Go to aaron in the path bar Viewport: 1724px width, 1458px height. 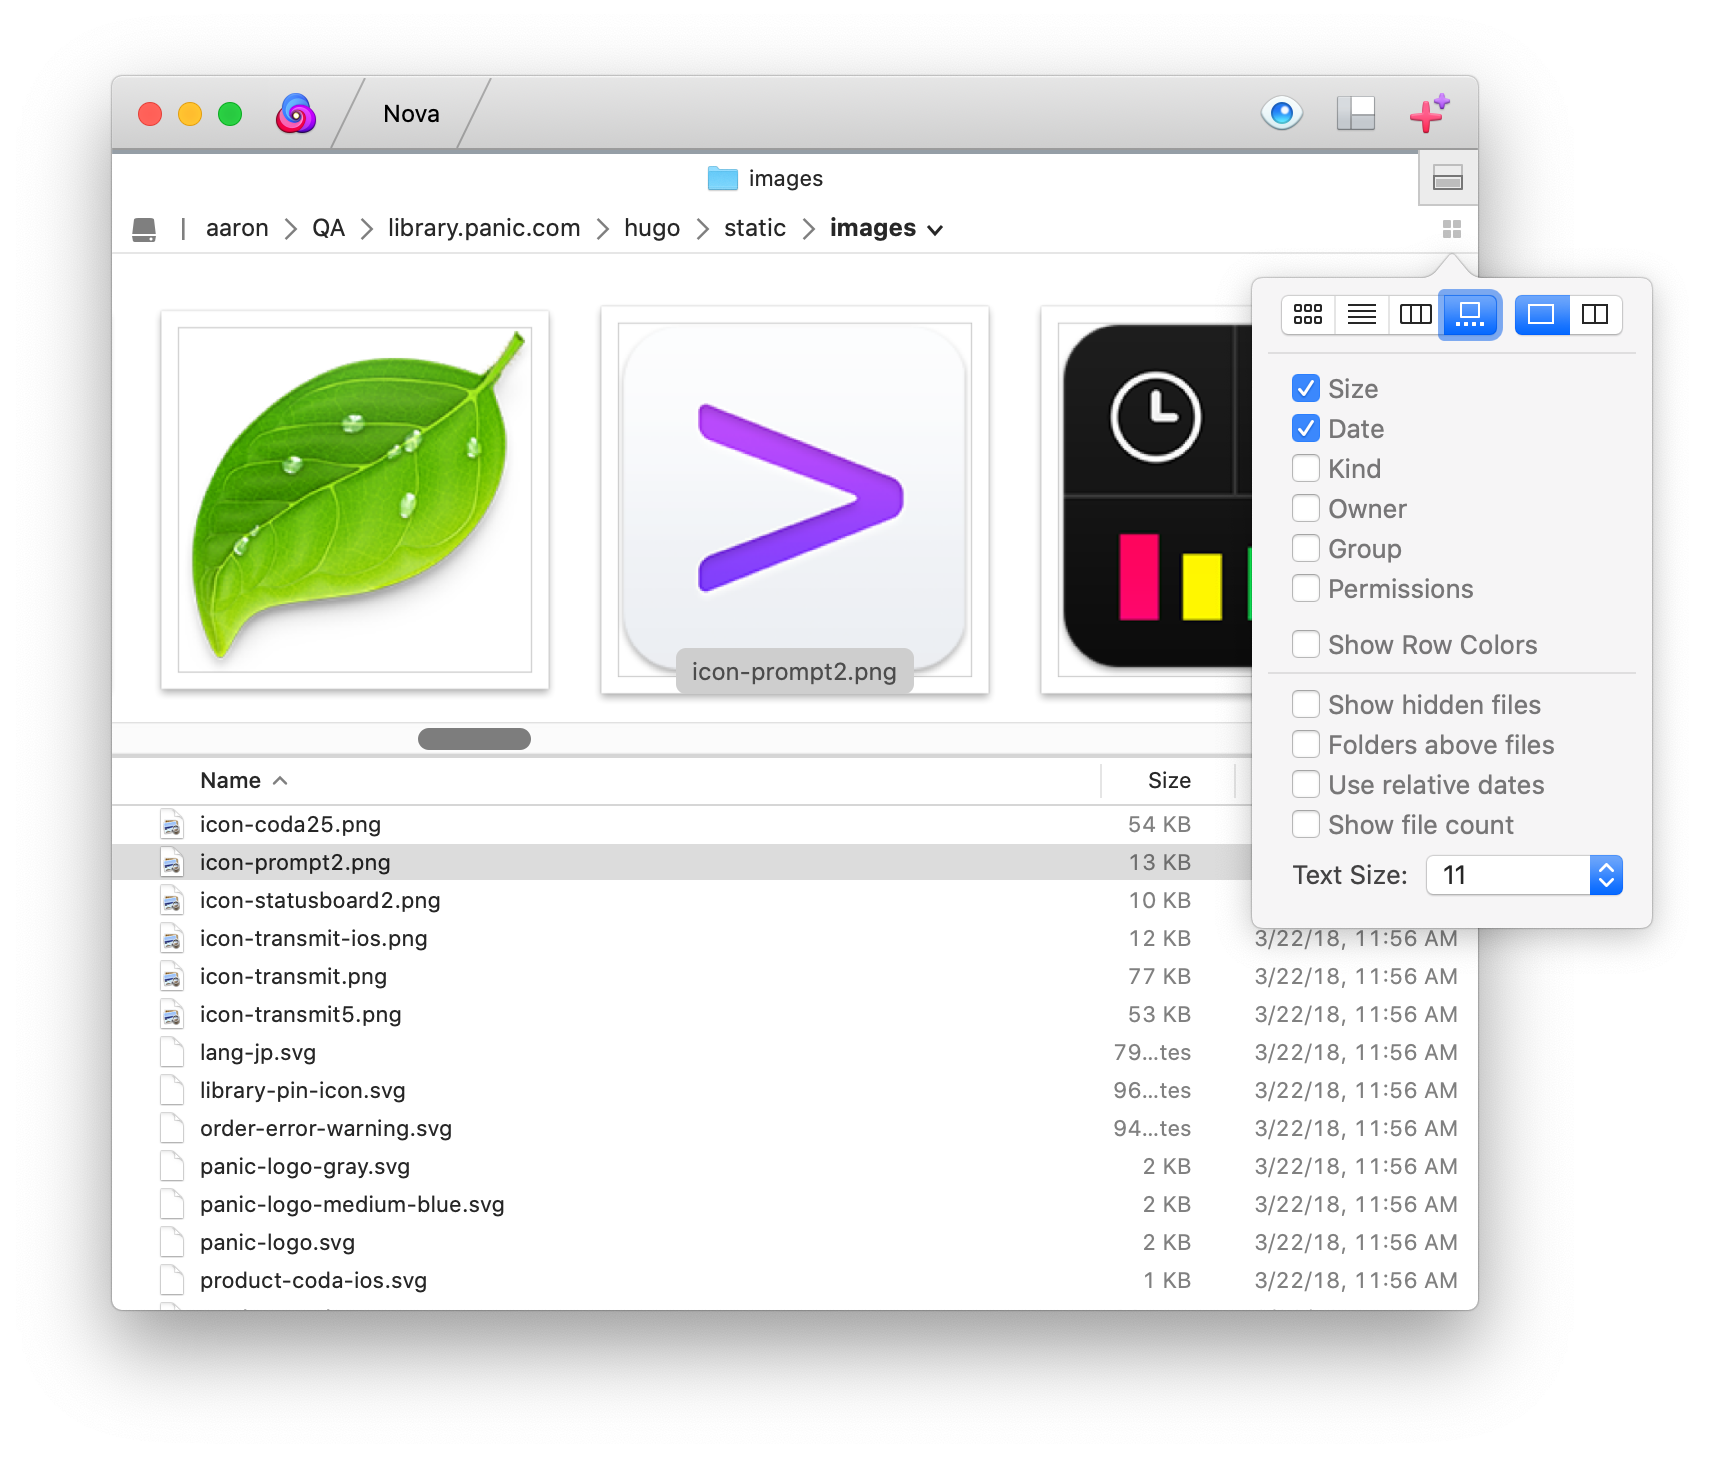tap(237, 228)
